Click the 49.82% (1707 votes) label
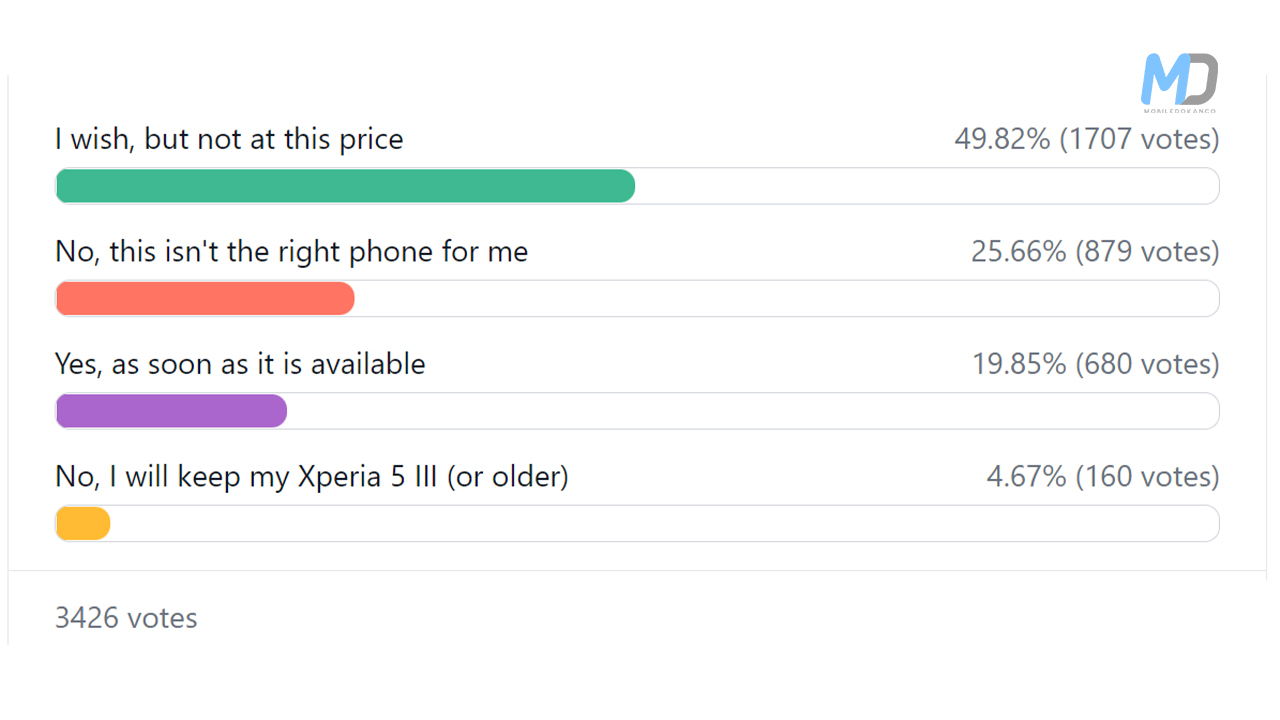The height and width of the screenshot is (720, 1280). pyautogui.click(x=1087, y=139)
